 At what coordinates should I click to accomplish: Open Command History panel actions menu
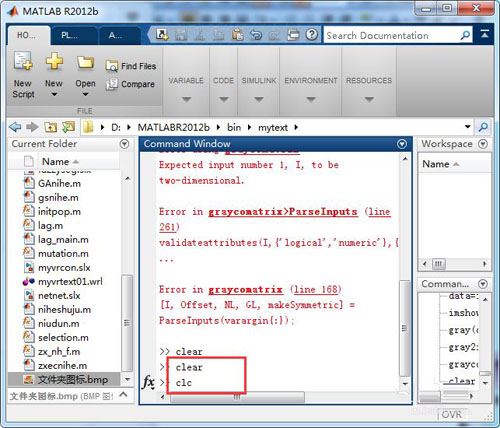[x=483, y=284]
